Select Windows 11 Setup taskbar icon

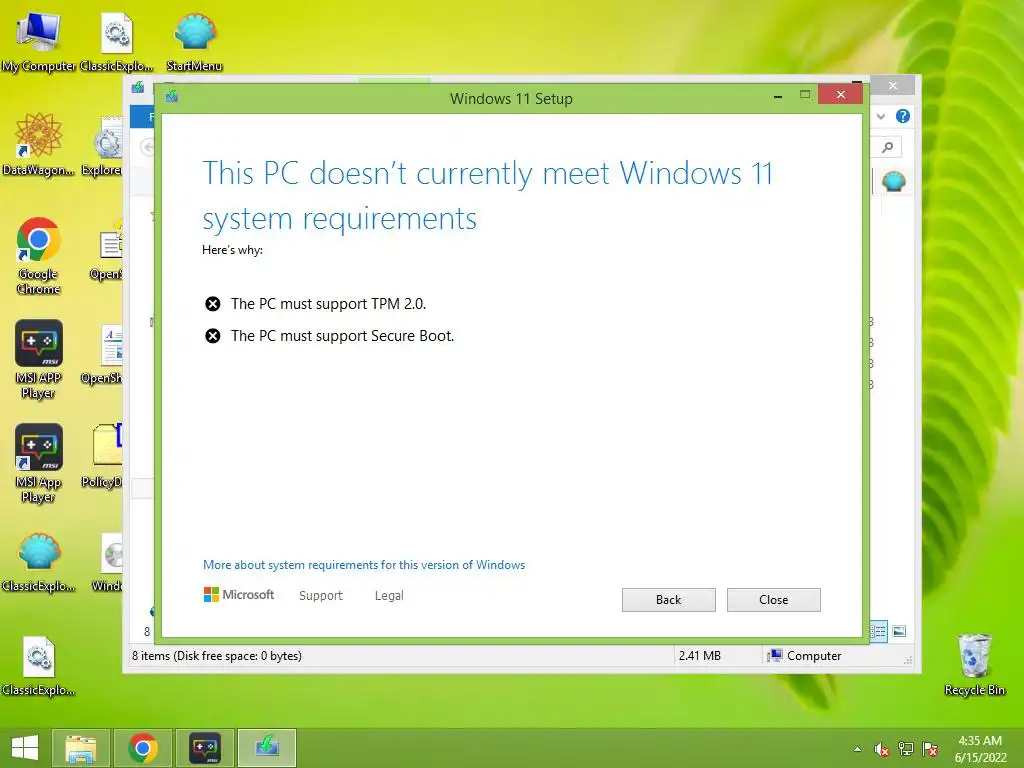tap(266, 748)
